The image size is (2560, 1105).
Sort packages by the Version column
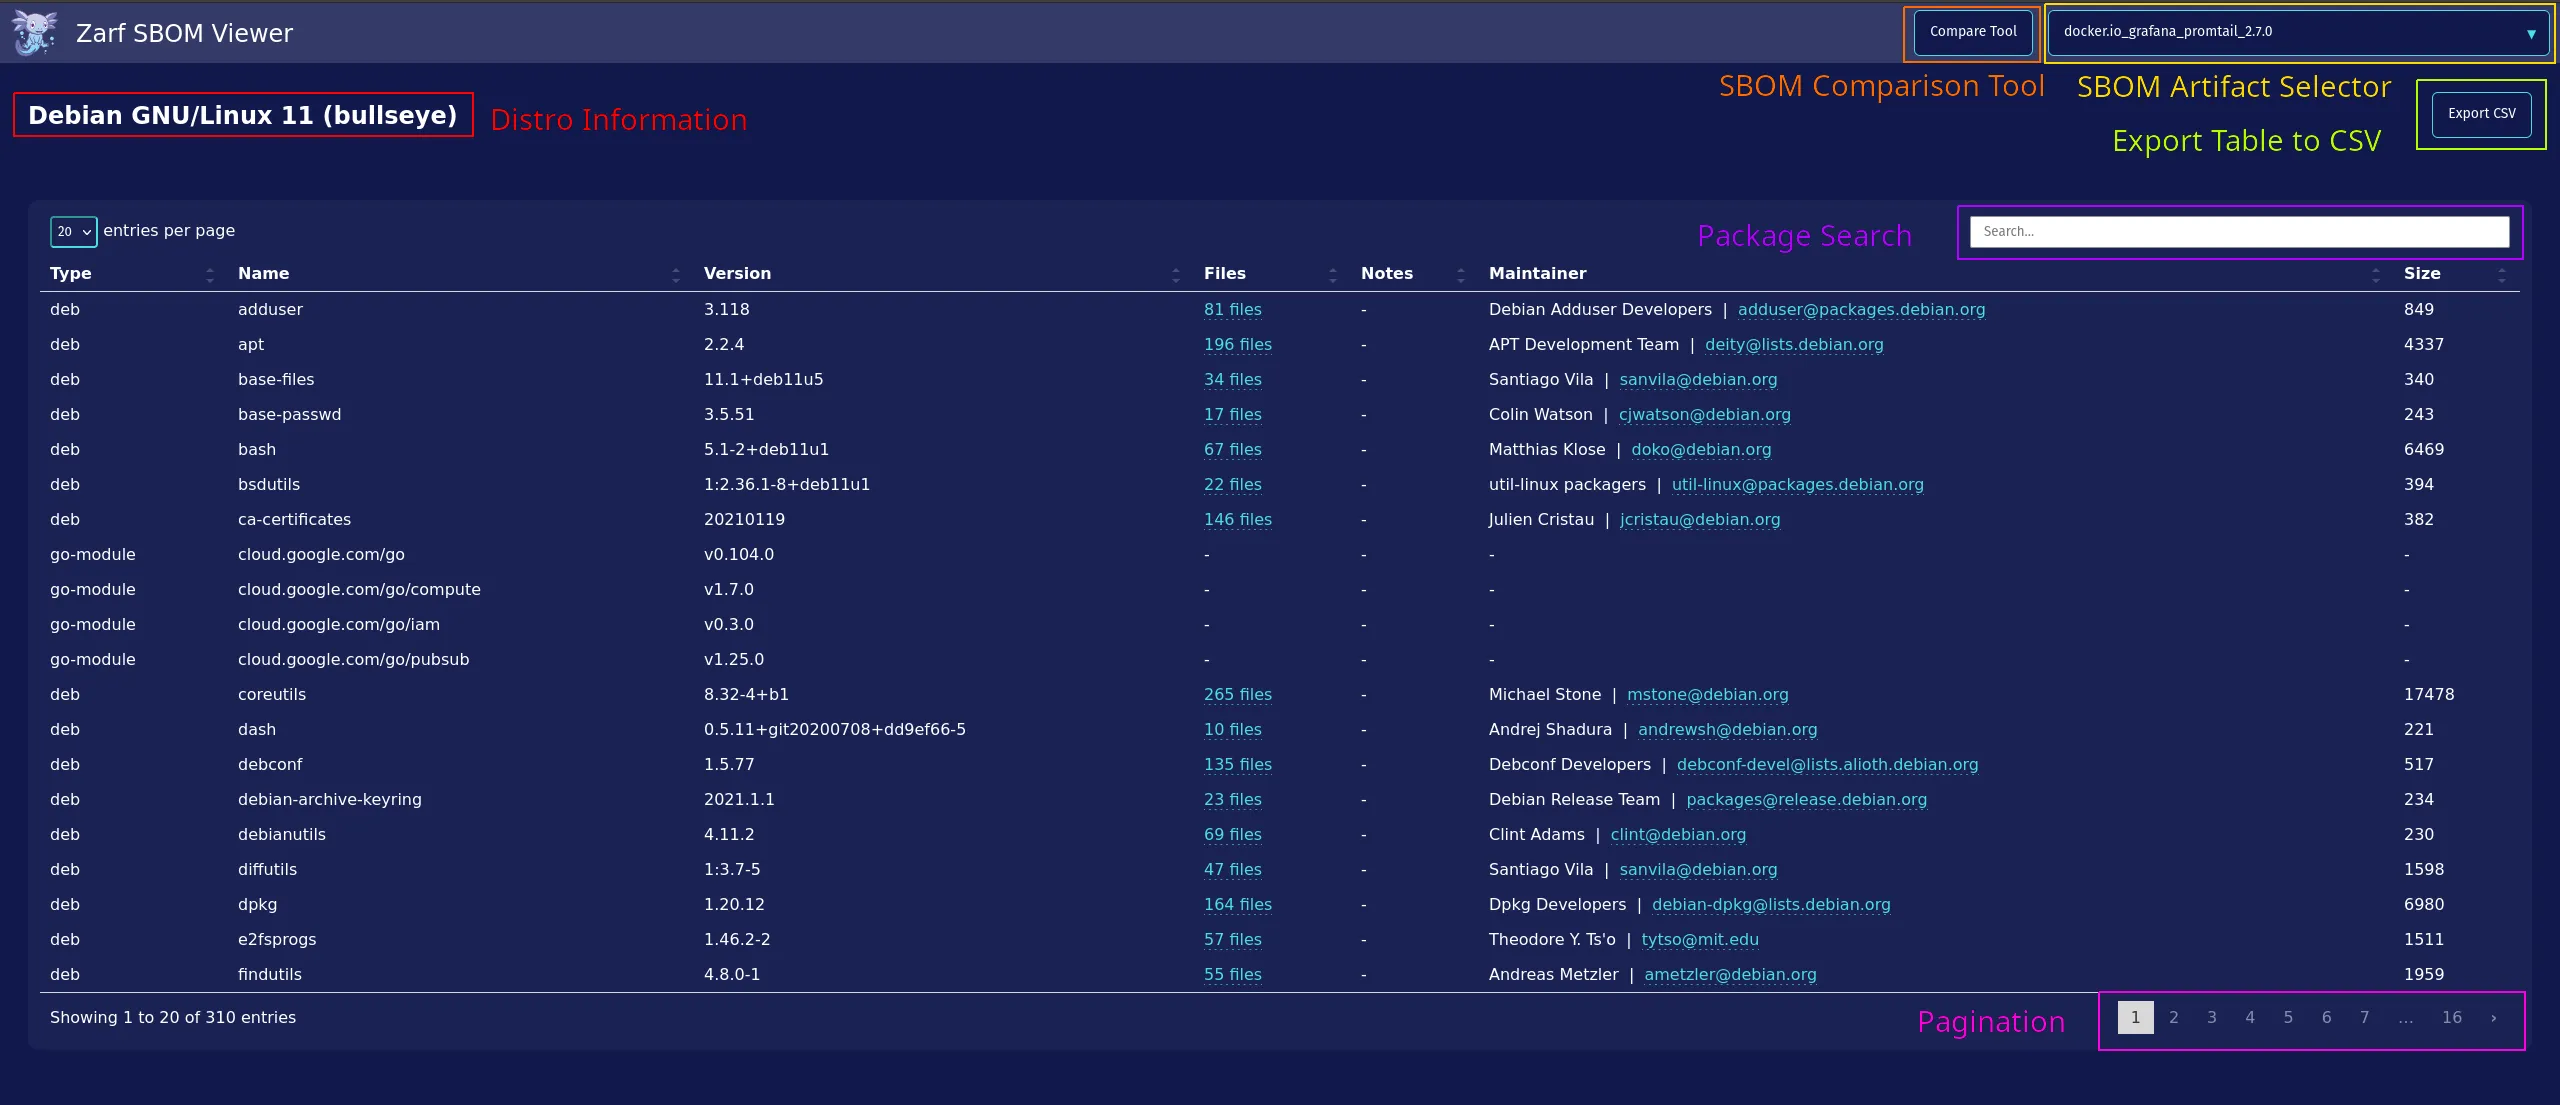pyautogui.click(x=1177, y=274)
